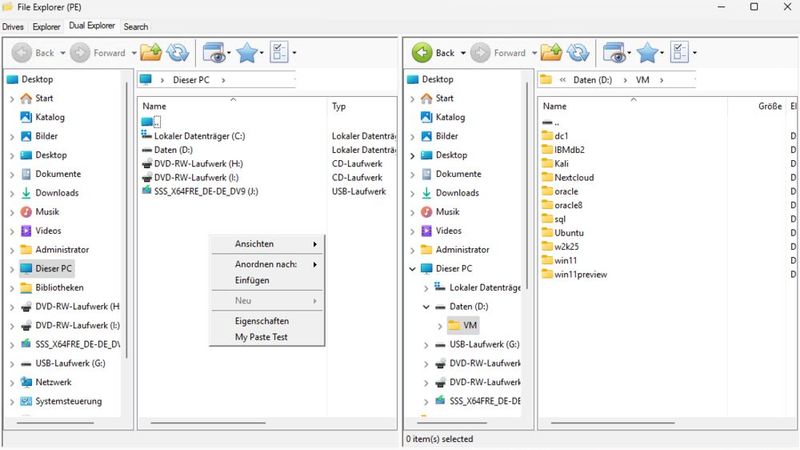Open right pane checklist dropdown arrow
Viewport: 800px width, 450px height.
694,53
